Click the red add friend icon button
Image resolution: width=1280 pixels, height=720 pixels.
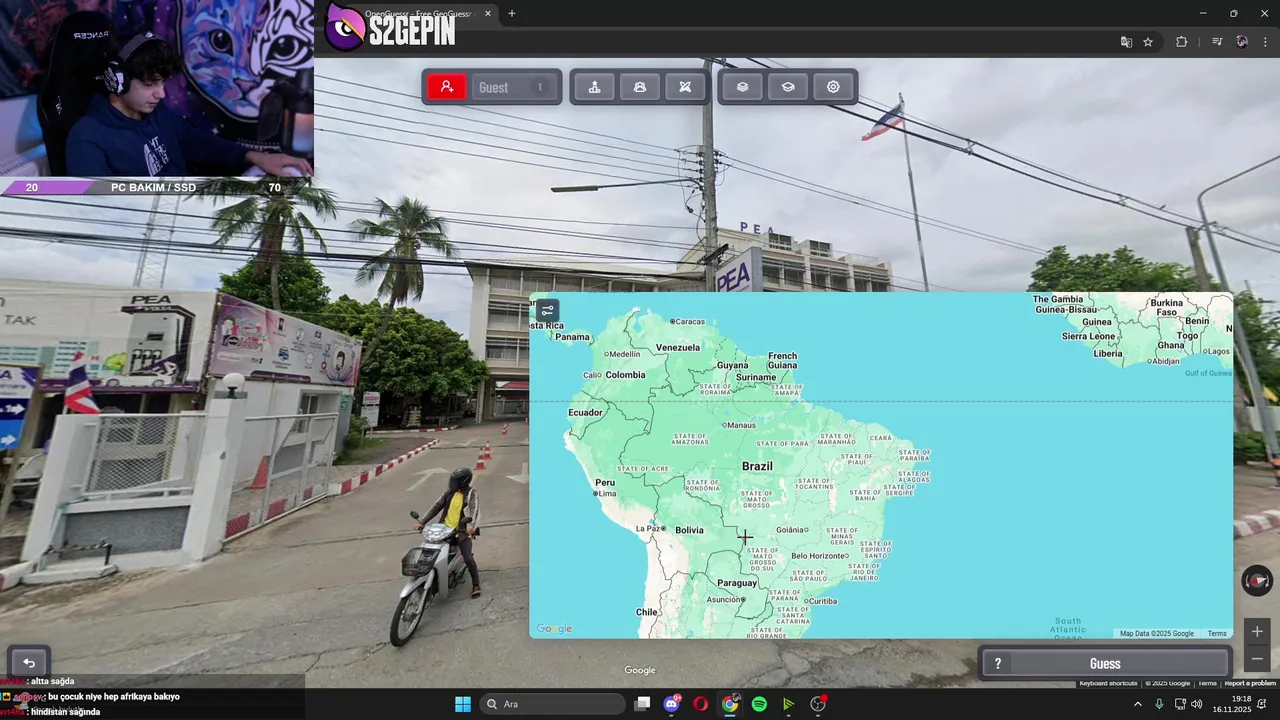pos(447,87)
